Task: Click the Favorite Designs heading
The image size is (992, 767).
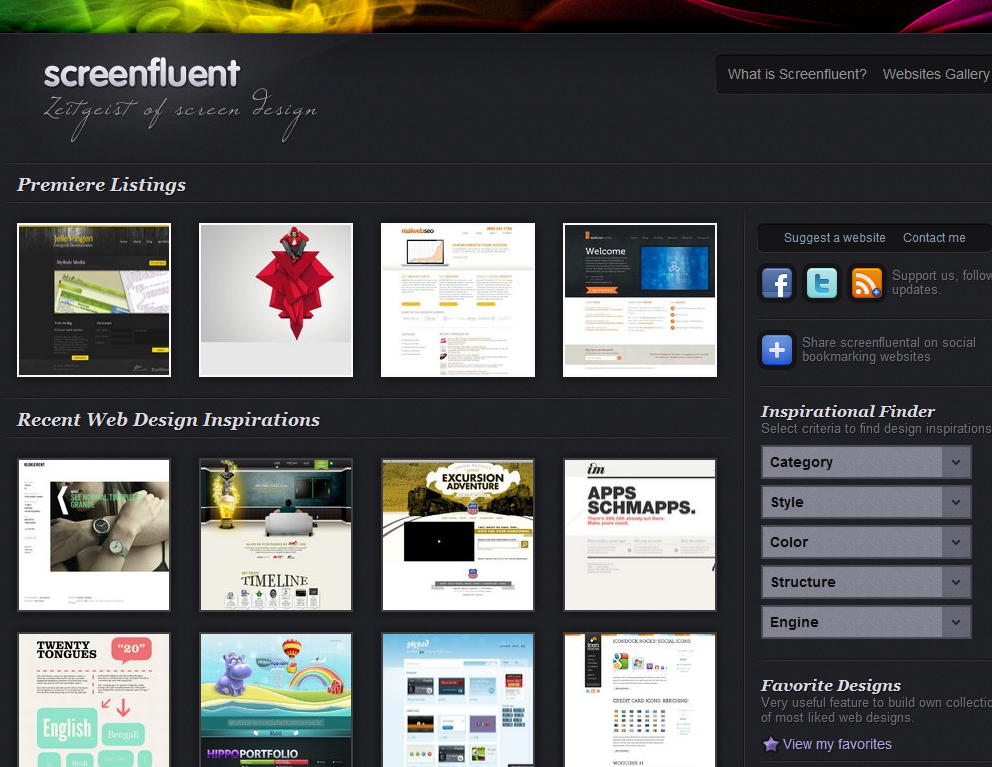Action: [831, 685]
